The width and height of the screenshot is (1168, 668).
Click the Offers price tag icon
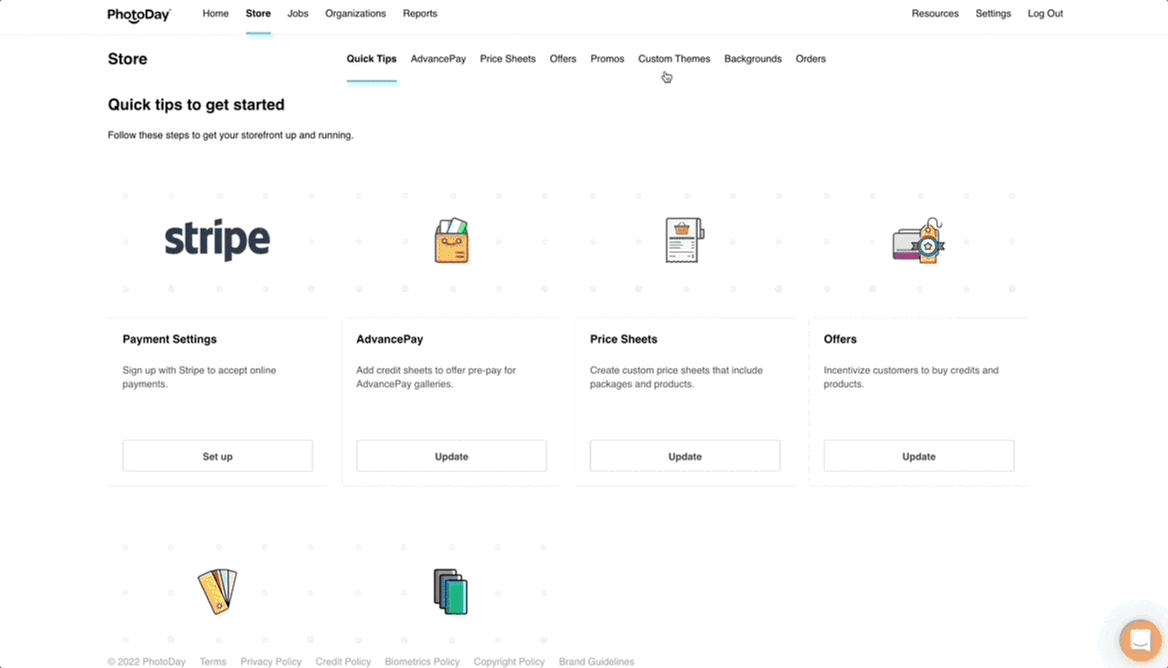pyautogui.click(x=918, y=241)
